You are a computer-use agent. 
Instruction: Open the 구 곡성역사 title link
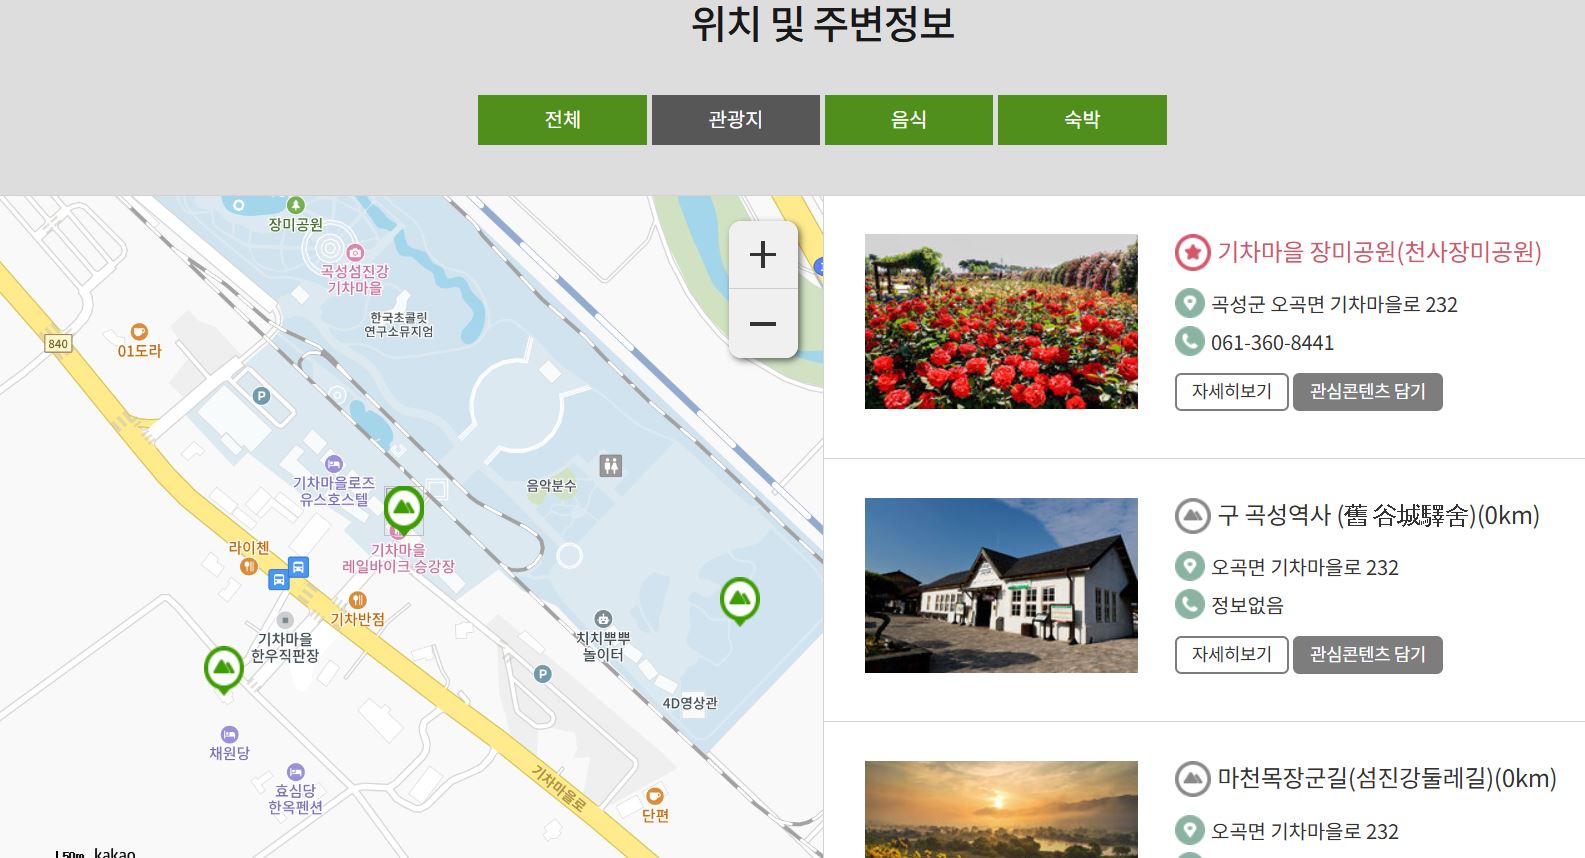tap(1378, 516)
